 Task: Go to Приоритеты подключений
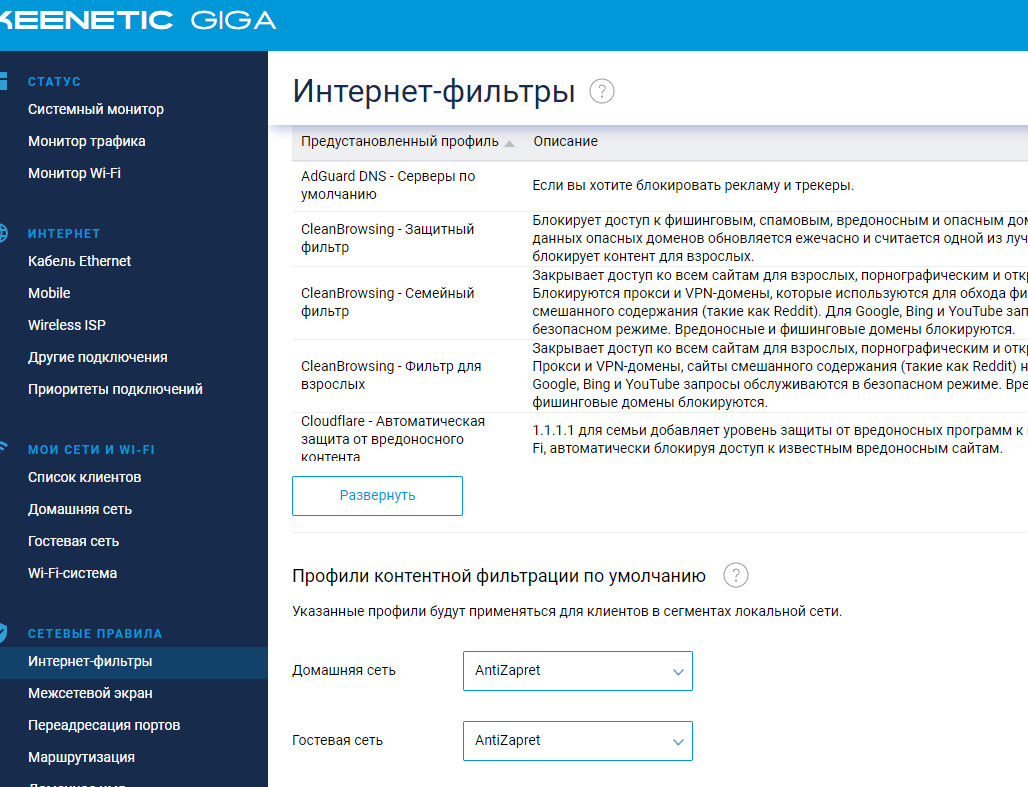point(115,390)
